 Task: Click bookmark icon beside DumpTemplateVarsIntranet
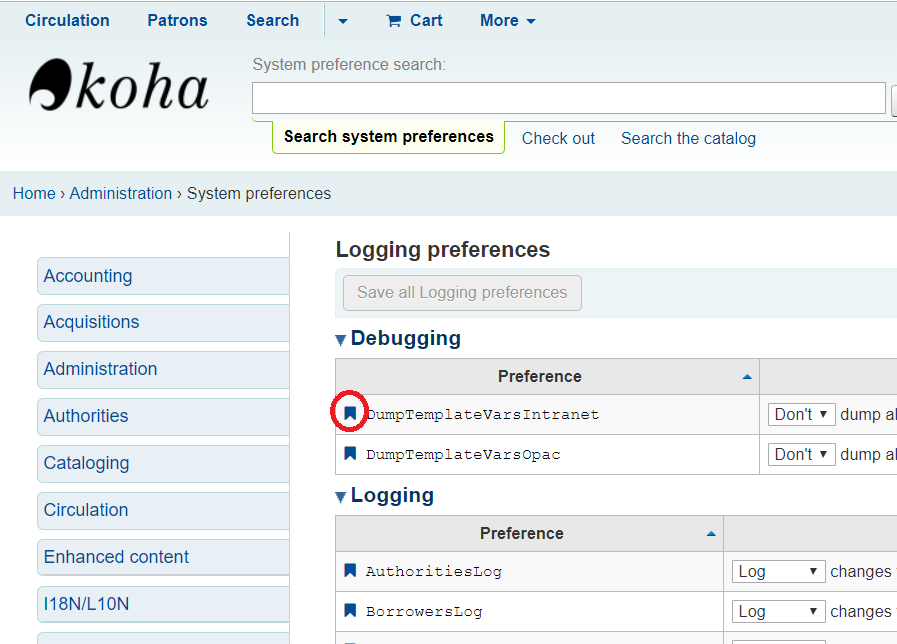(350, 413)
